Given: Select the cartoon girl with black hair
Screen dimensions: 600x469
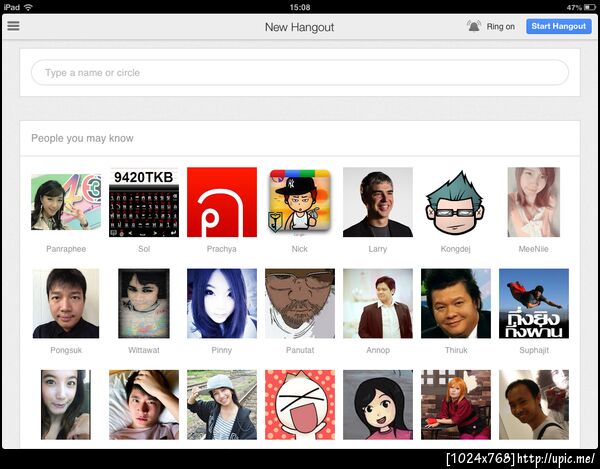Looking at the screenshot, I should tap(378, 404).
